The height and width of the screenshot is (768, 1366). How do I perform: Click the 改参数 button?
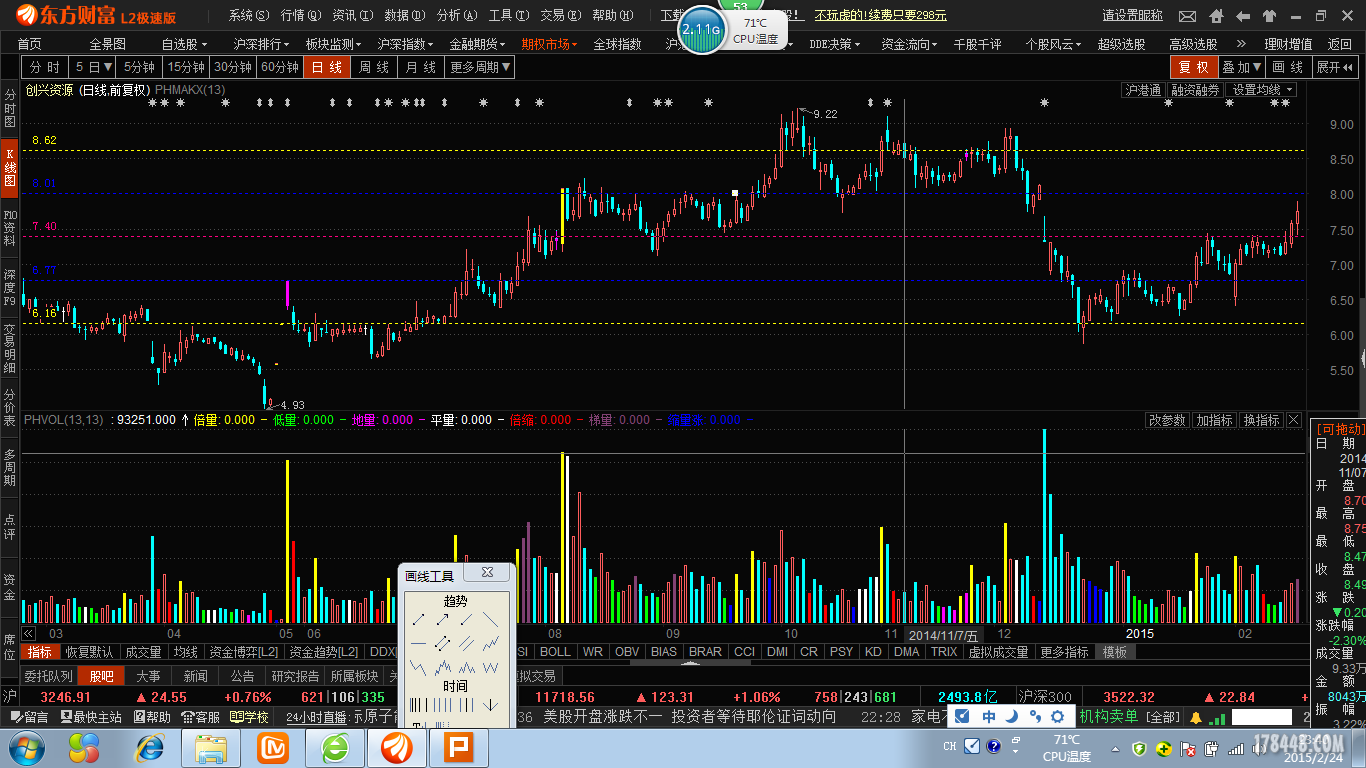coord(1167,420)
